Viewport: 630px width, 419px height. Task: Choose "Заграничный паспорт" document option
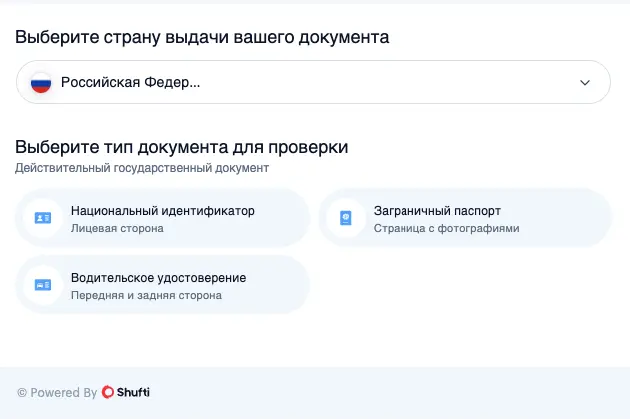click(x=437, y=211)
